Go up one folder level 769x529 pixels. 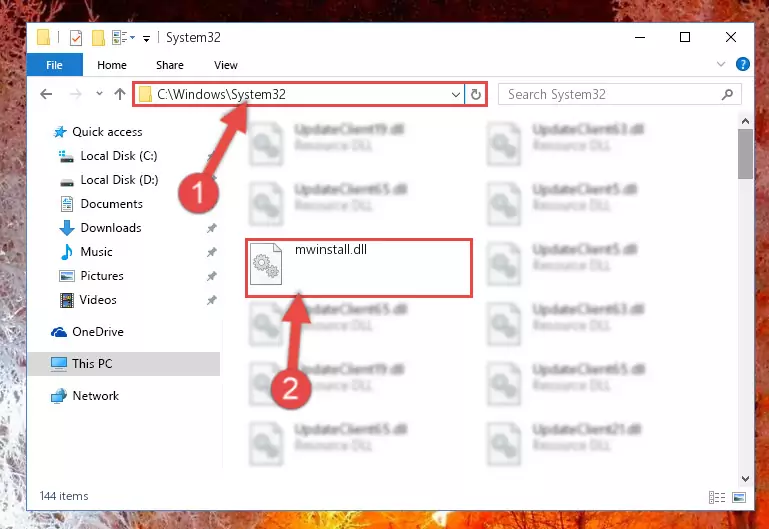(120, 94)
